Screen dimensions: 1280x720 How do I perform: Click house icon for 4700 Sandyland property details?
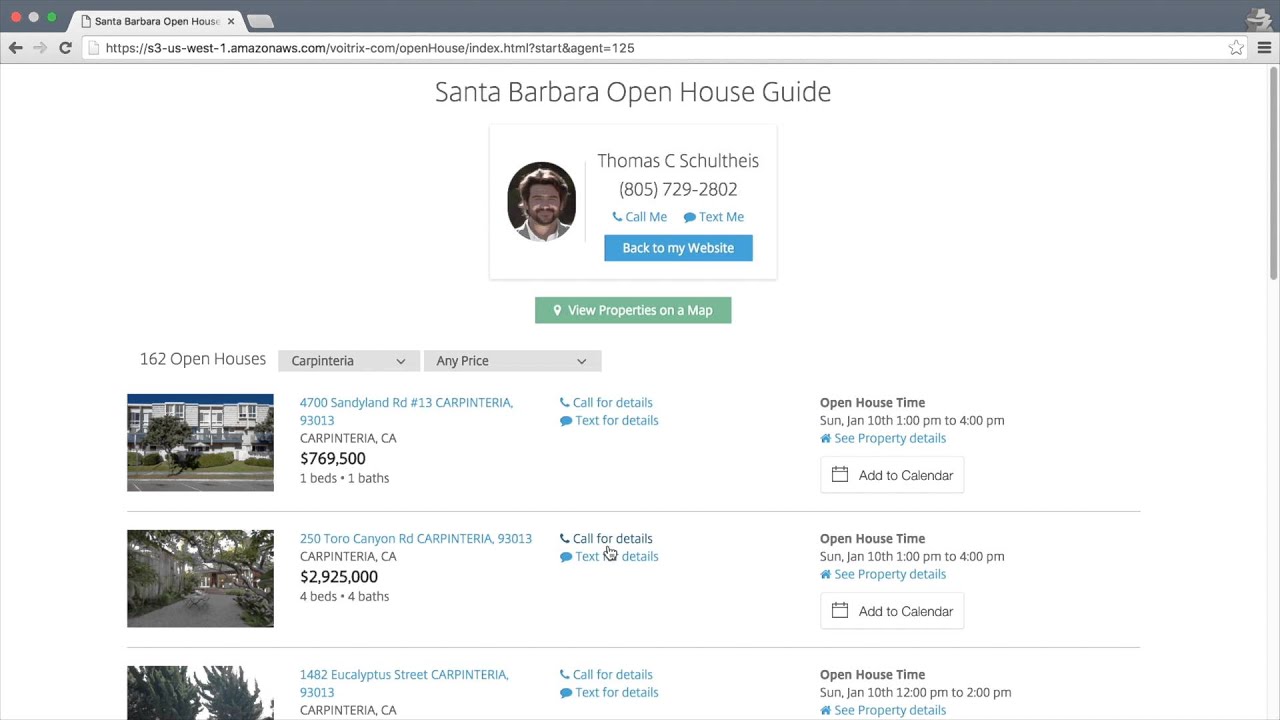coord(826,438)
